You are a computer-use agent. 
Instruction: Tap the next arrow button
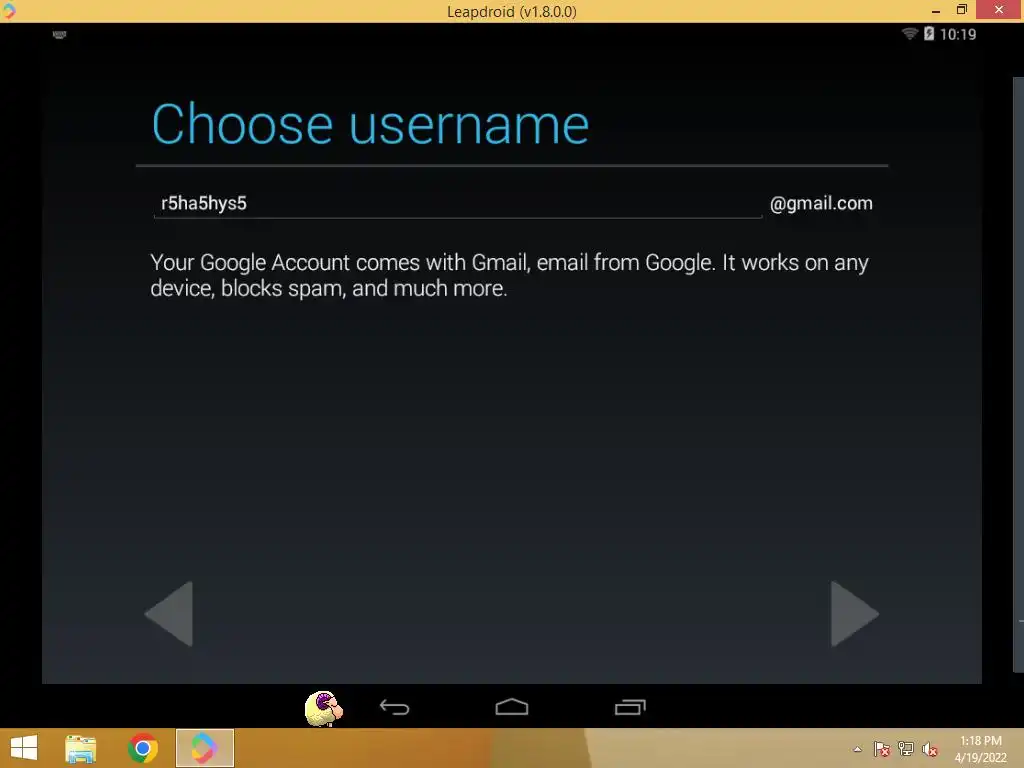pyautogui.click(x=854, y=614)
